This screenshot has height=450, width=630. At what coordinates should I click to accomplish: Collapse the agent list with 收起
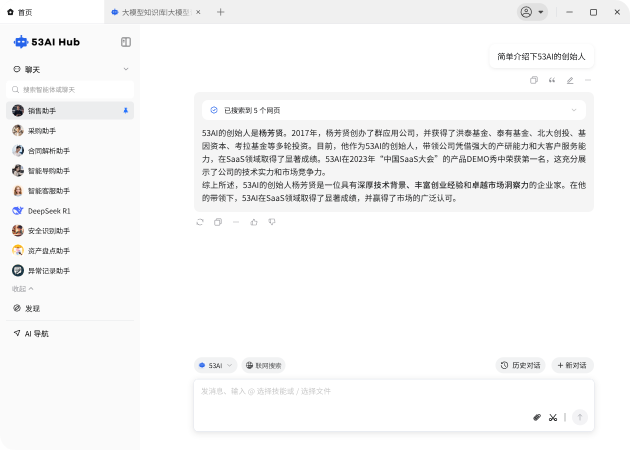(x=22, y=289)
